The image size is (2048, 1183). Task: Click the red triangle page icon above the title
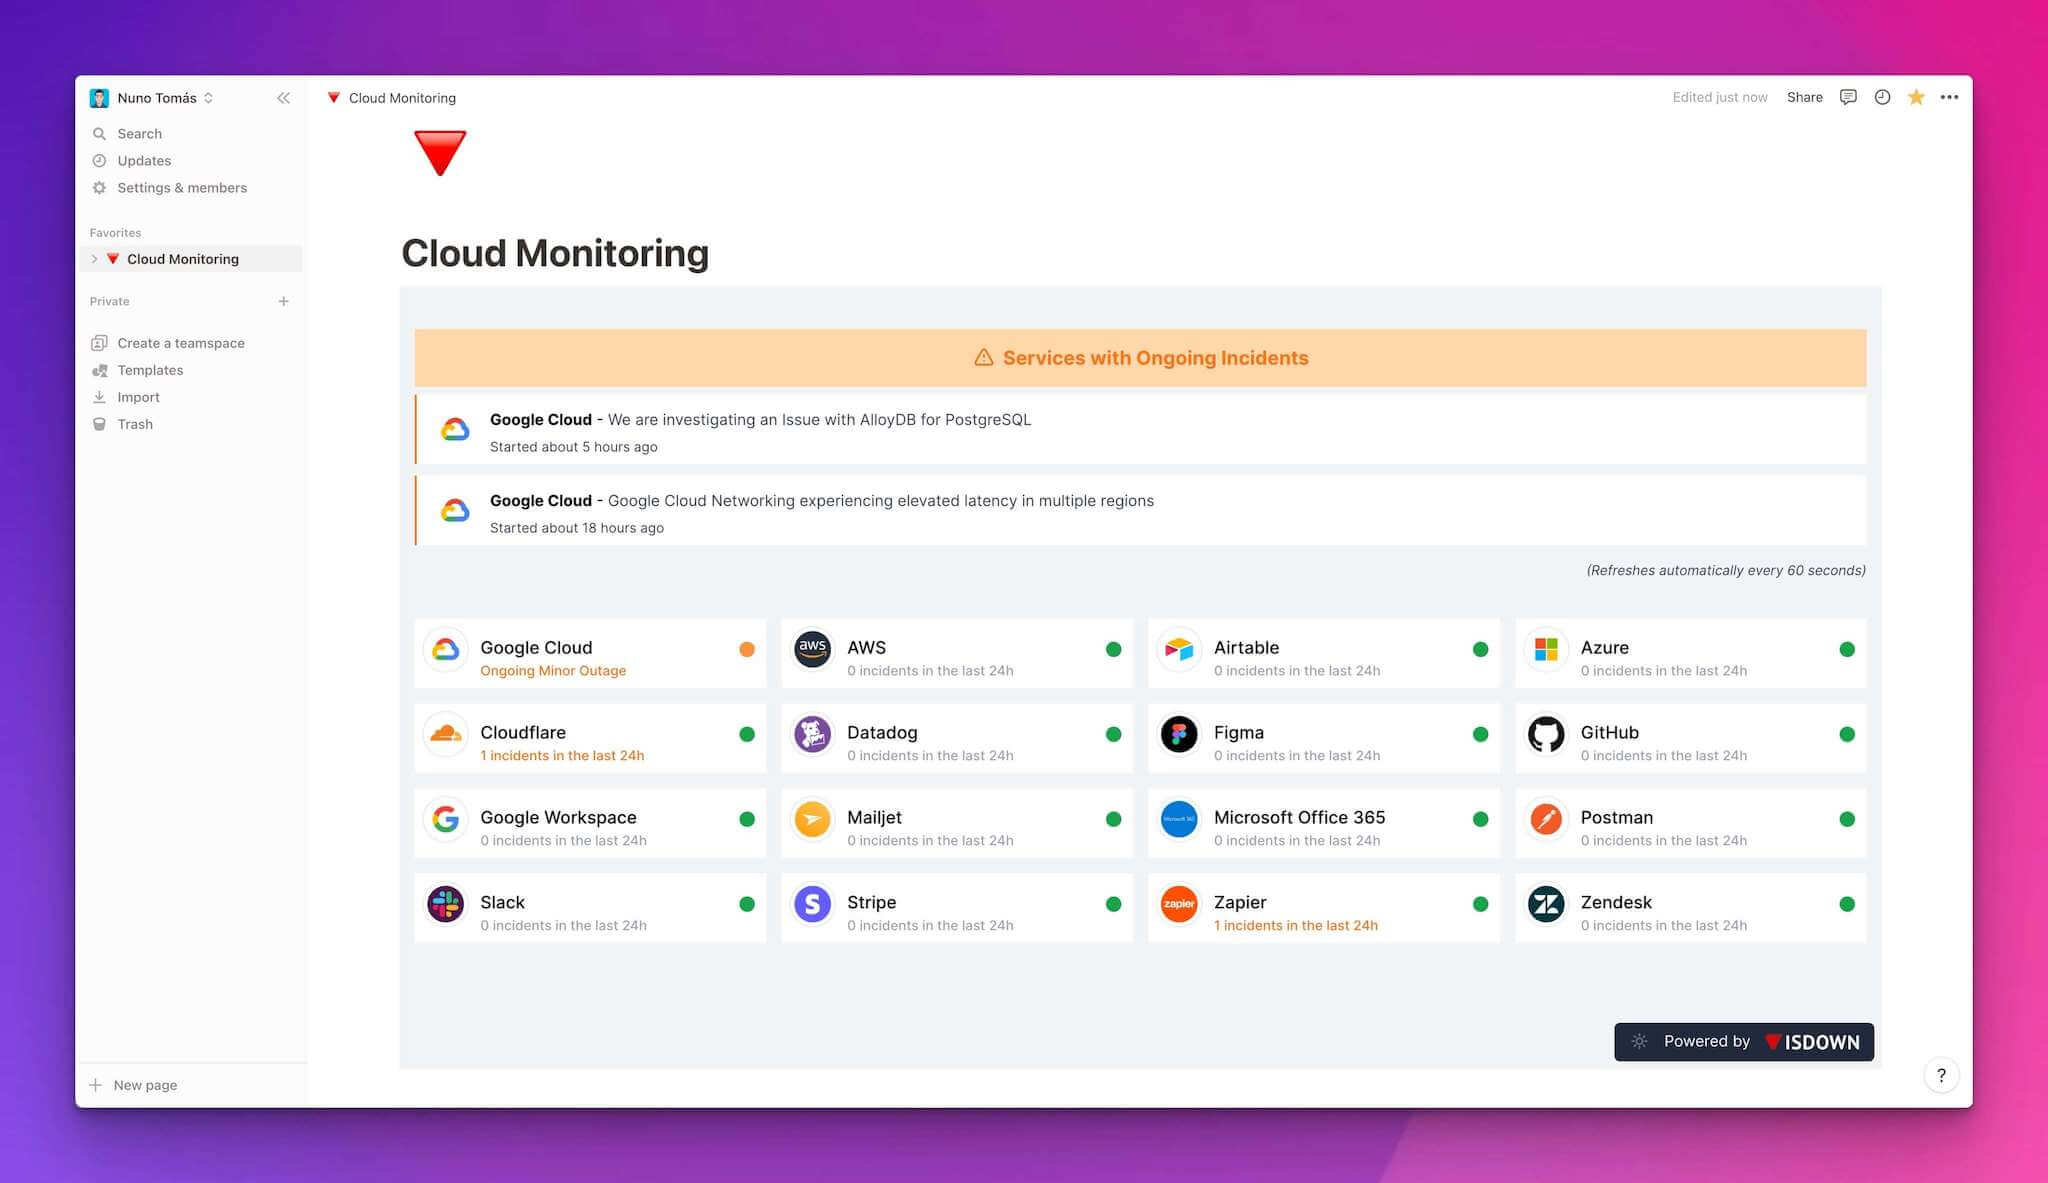coord(440,152)
